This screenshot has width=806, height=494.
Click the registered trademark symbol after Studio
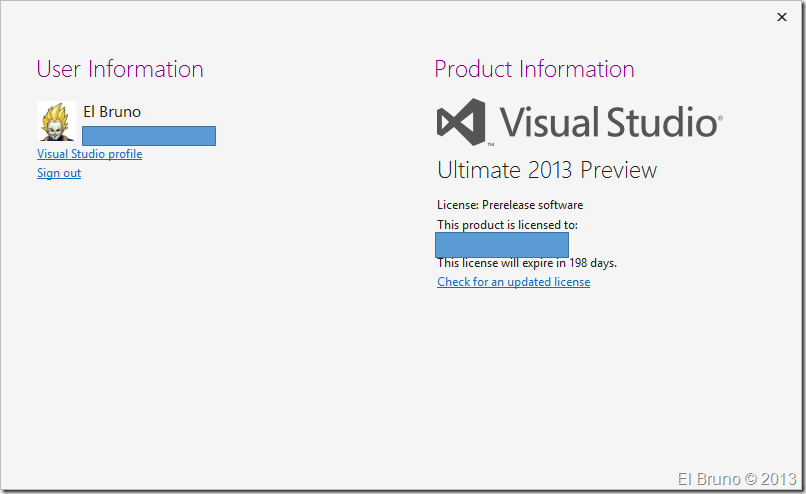point(719,118)
